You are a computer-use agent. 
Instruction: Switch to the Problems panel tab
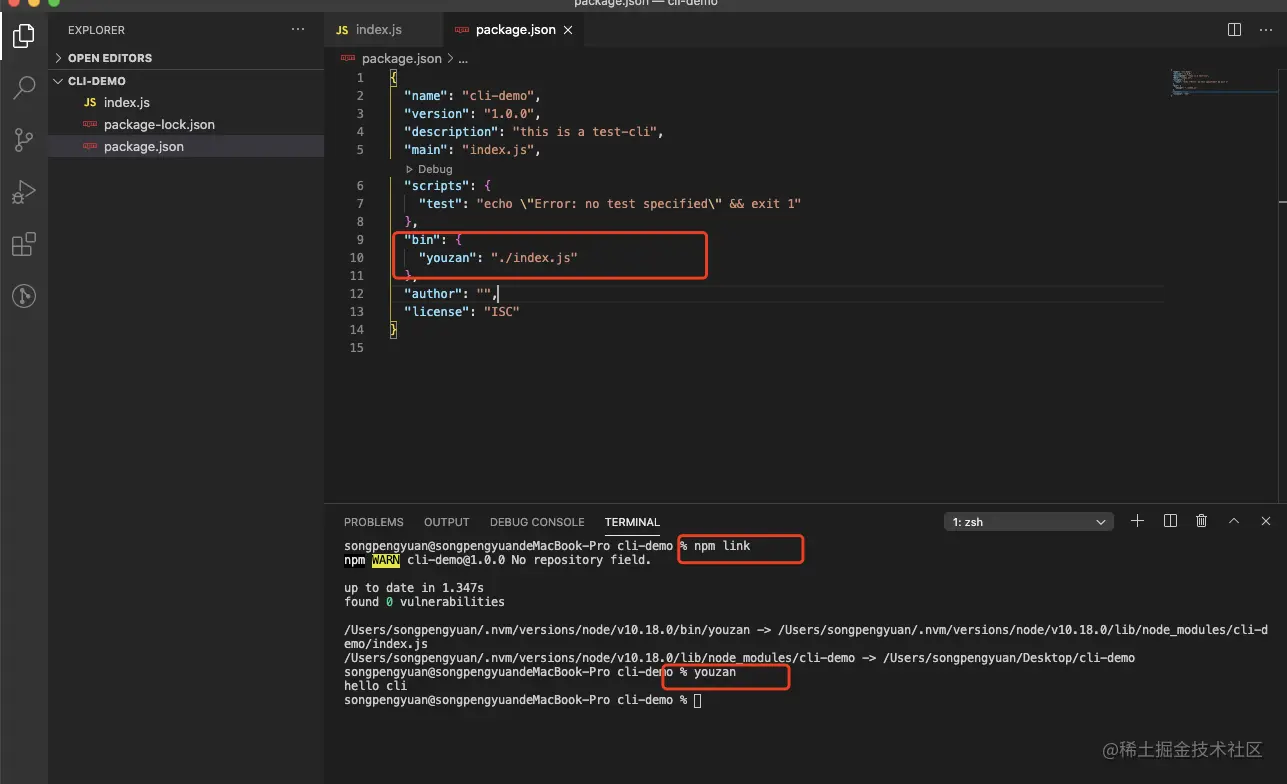pos(374,522)
